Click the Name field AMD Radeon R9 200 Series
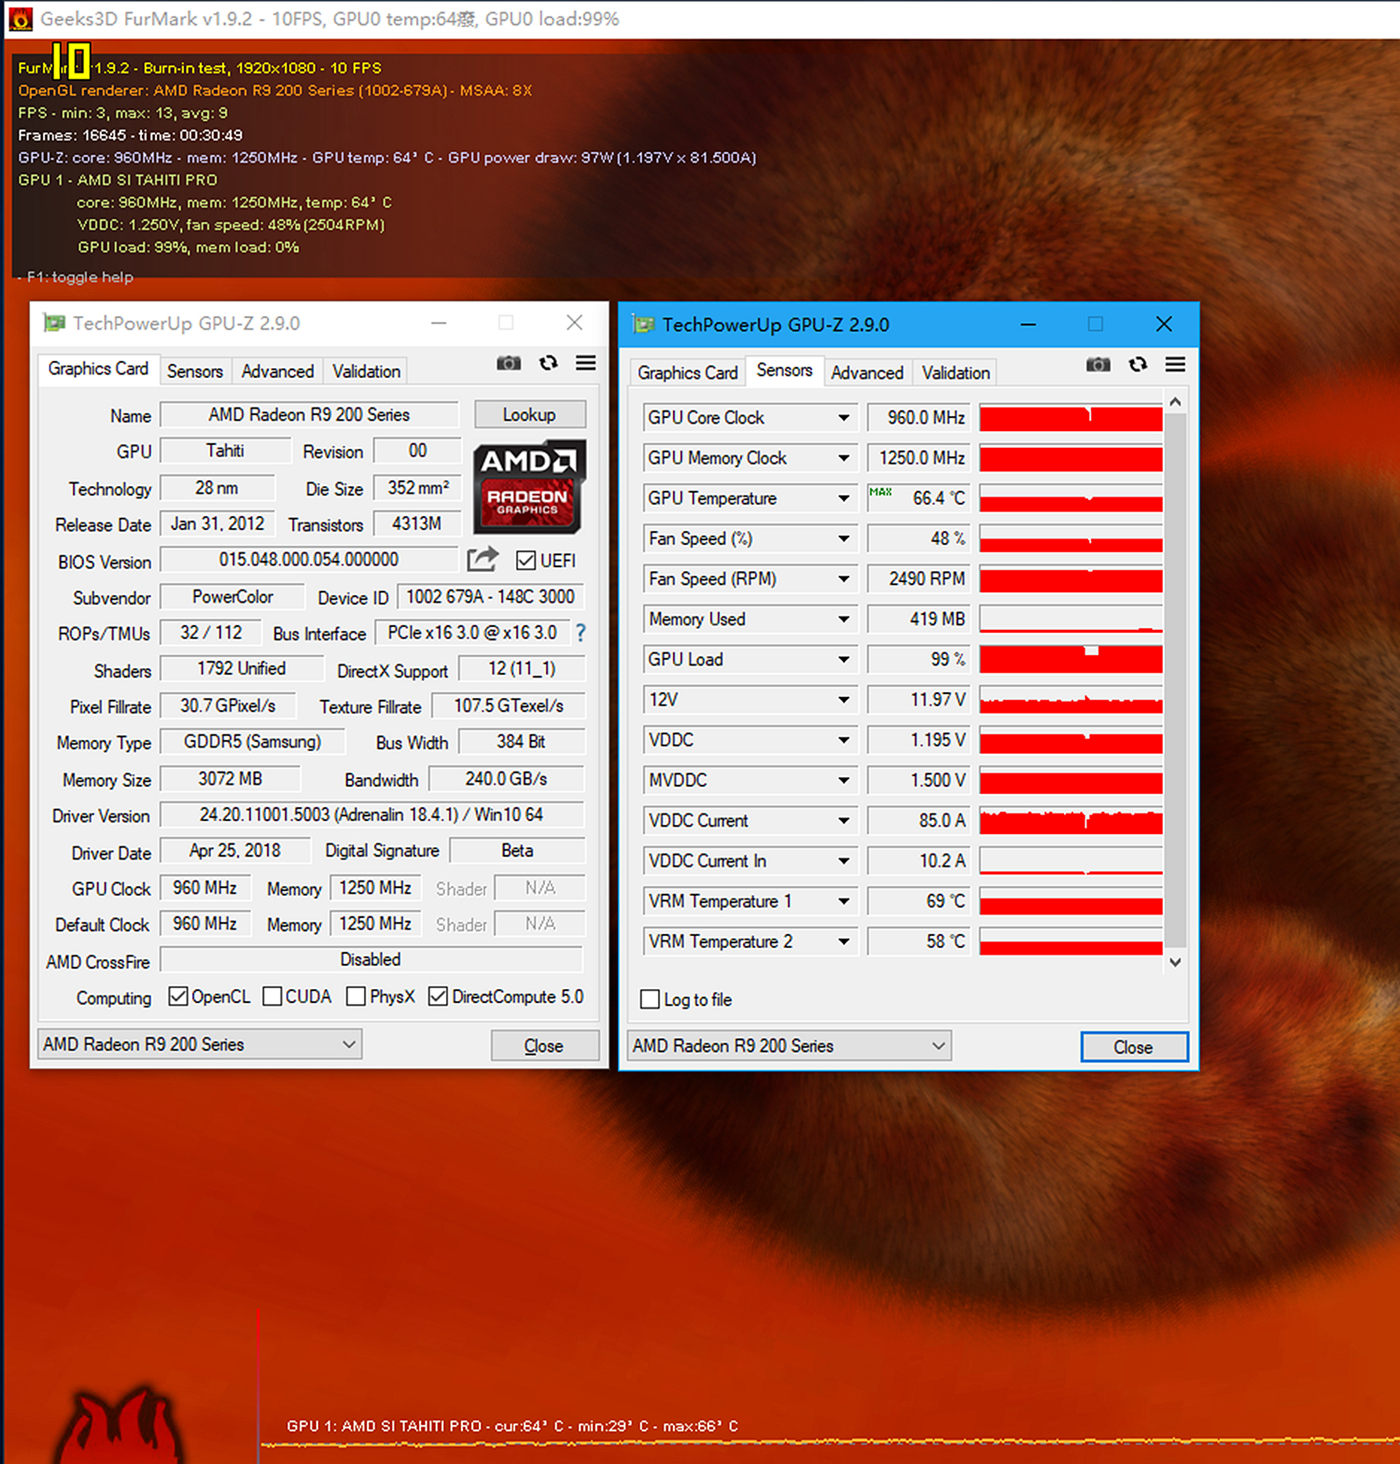Viewport: 1400px width, 1464px height. [x=309, y=414]
